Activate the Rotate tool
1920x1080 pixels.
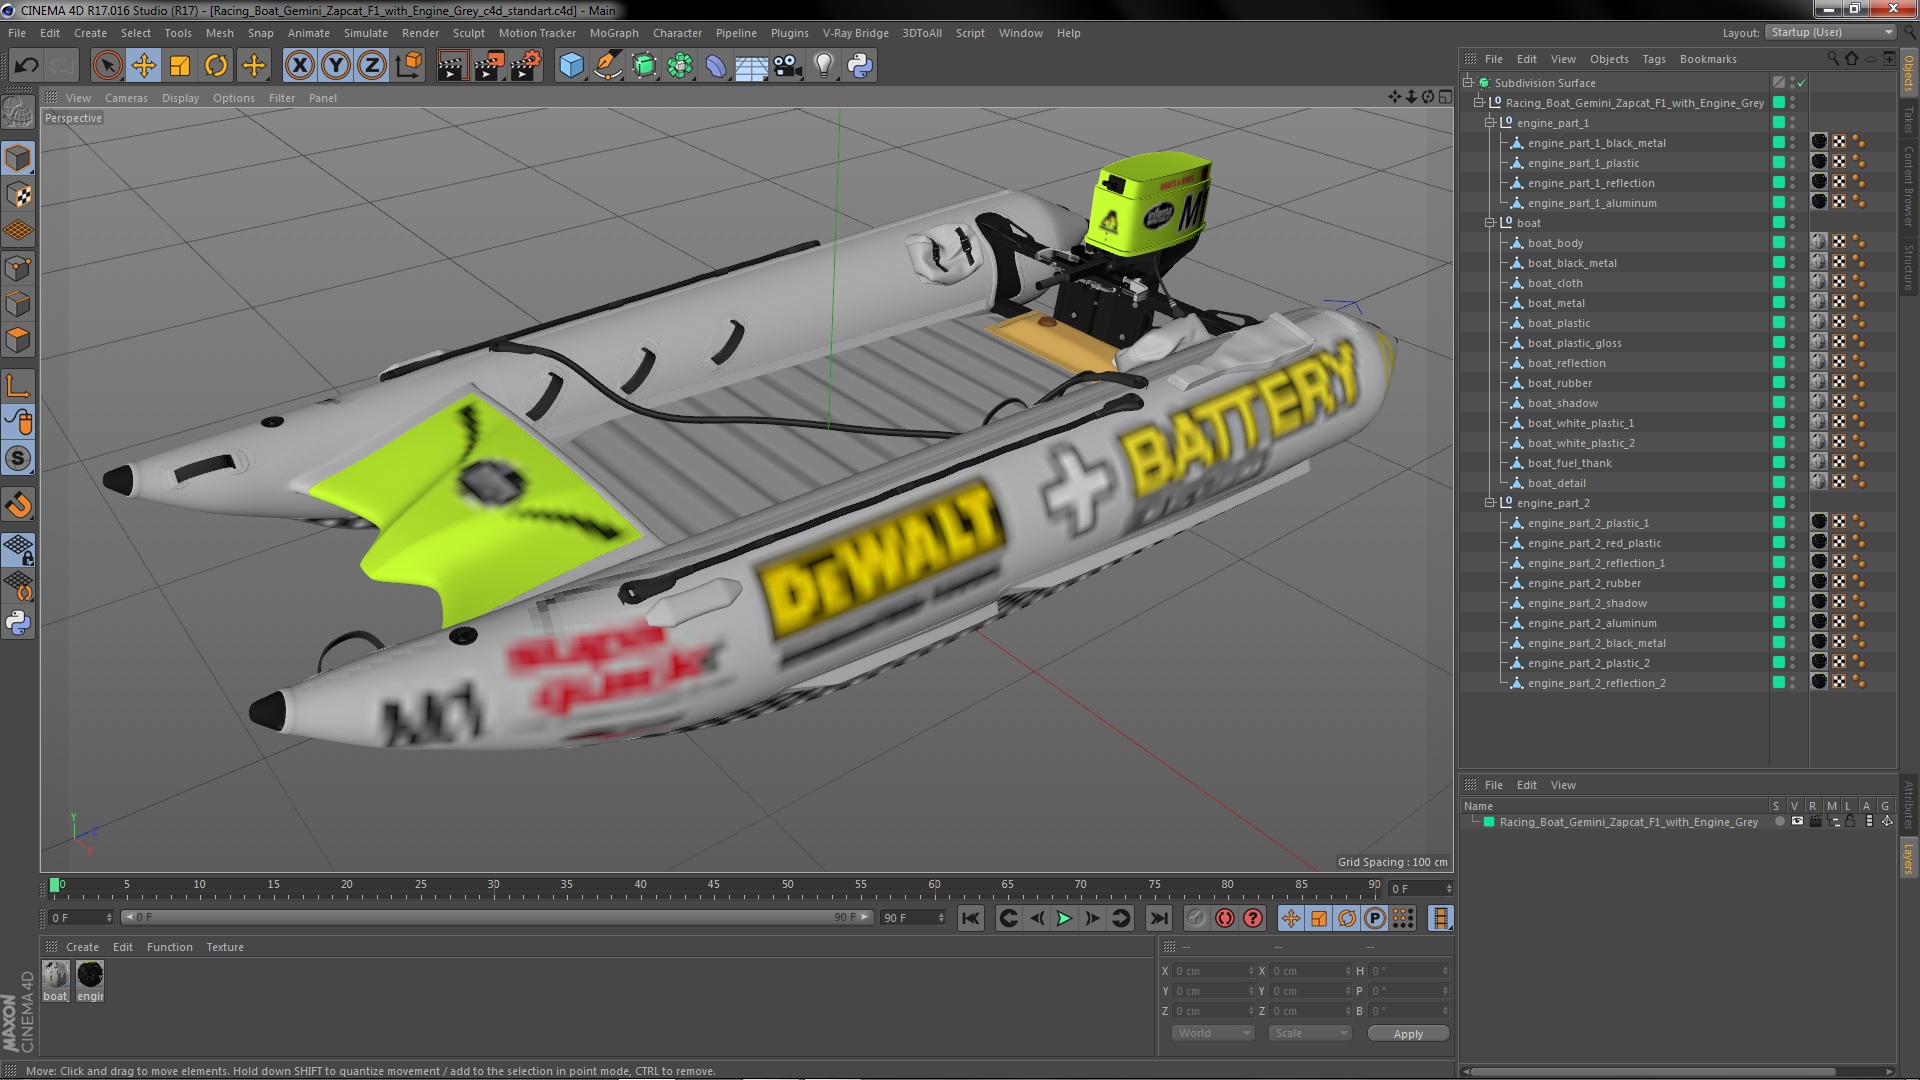click(216, 66)
